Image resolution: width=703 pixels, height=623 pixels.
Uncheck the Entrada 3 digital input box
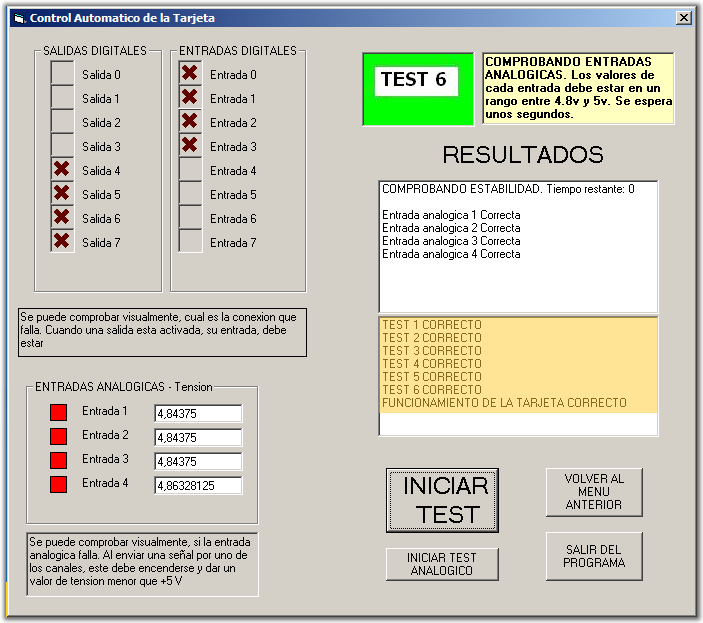pos(190,146)
